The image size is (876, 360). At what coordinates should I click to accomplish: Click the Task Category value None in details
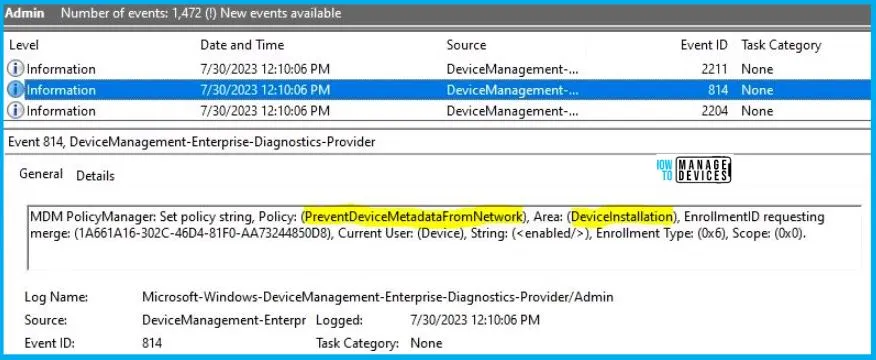coord(426,343)
